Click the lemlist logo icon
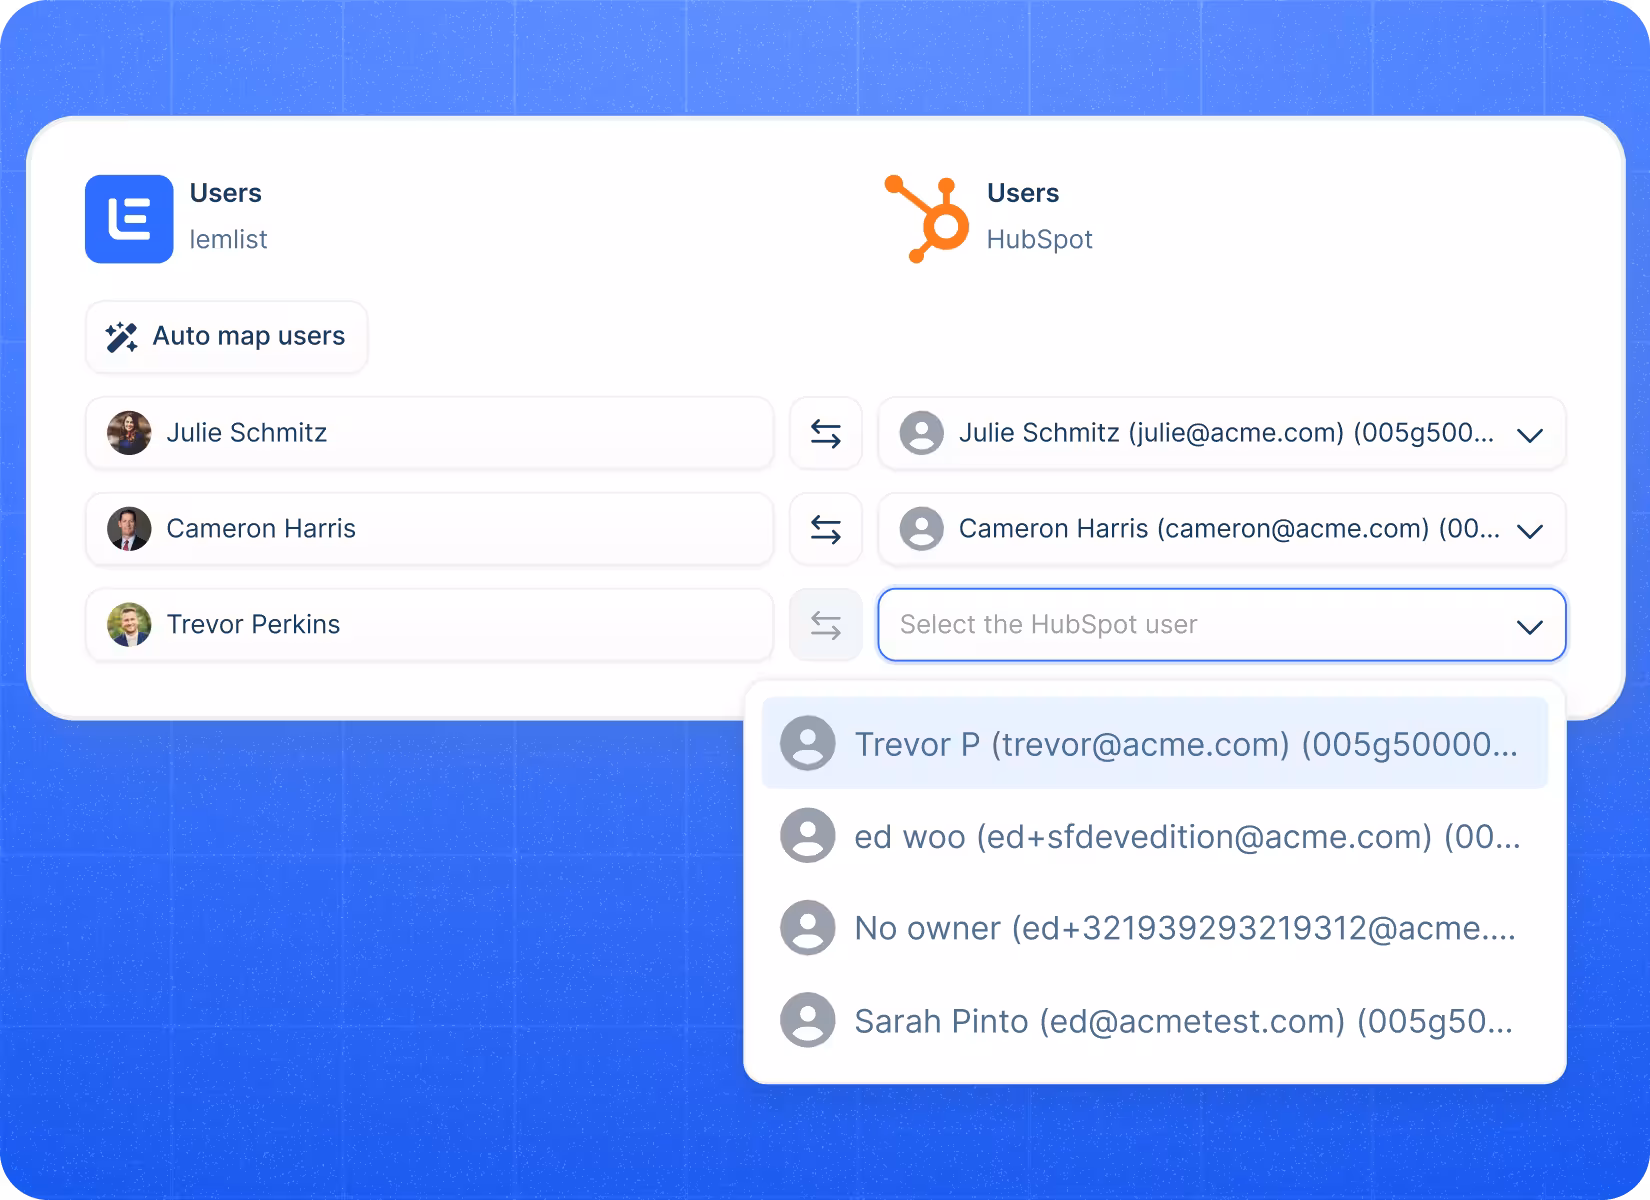 pyautogui.click(x=129, y=219)
